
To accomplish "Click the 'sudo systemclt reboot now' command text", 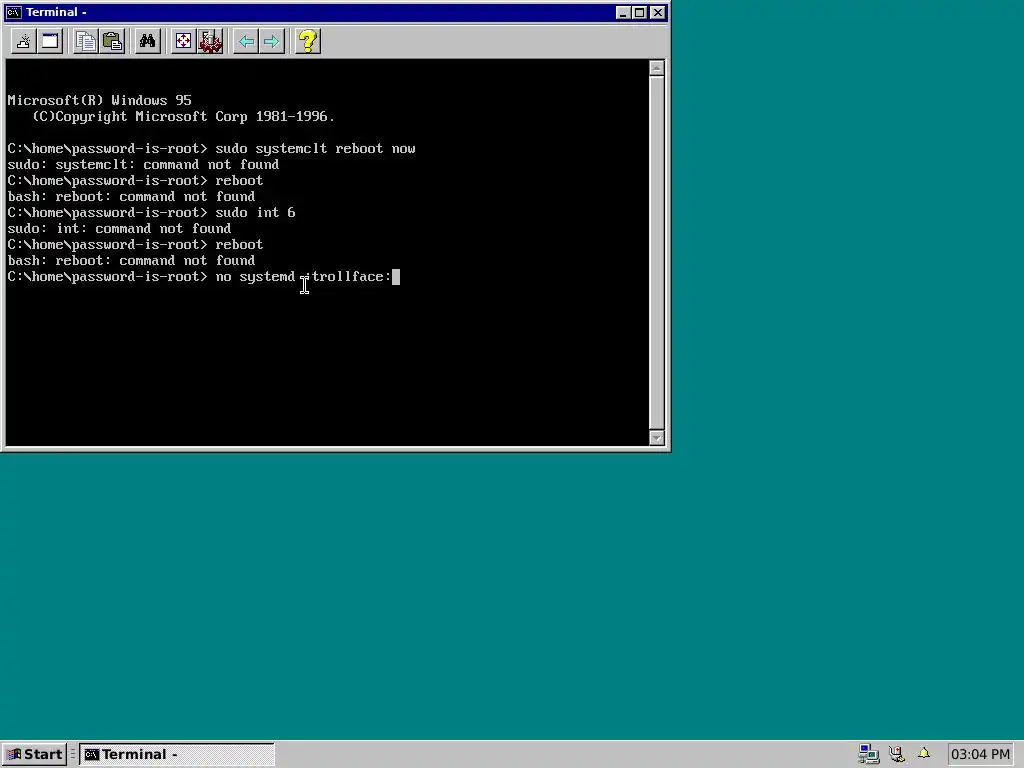I will coord(315,148).
